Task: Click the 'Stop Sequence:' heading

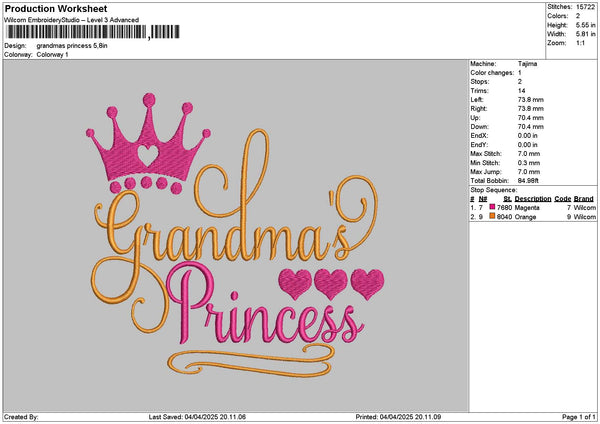Action: coord(494,190)
